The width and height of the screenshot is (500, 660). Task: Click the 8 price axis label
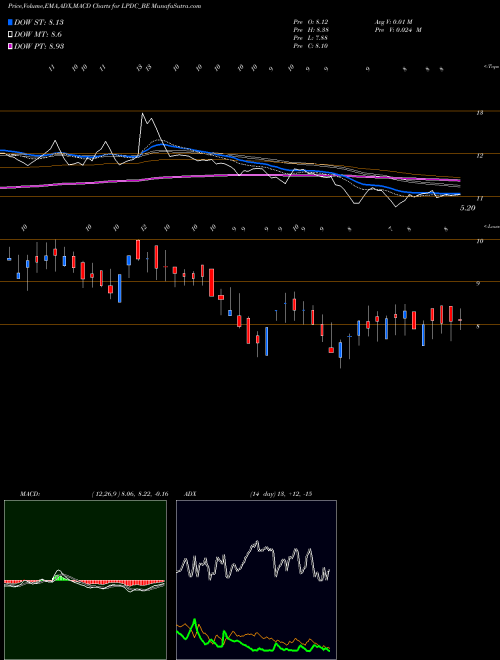point(478,326)
